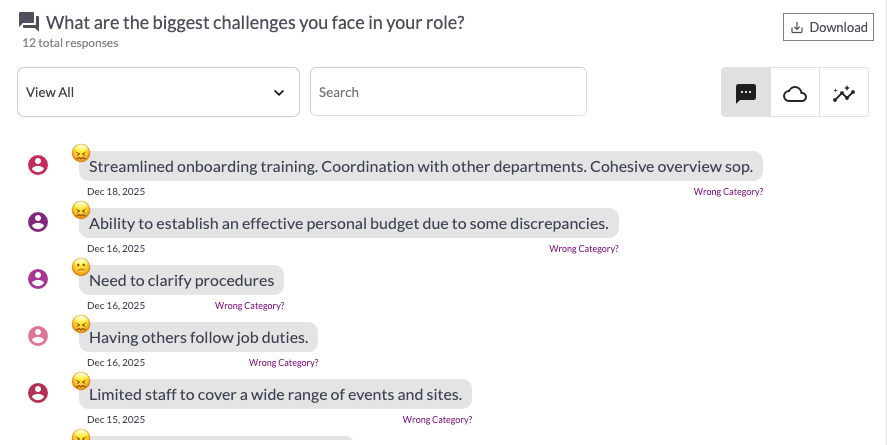Click the chat bubbles icon beside question title

point(29,23)
